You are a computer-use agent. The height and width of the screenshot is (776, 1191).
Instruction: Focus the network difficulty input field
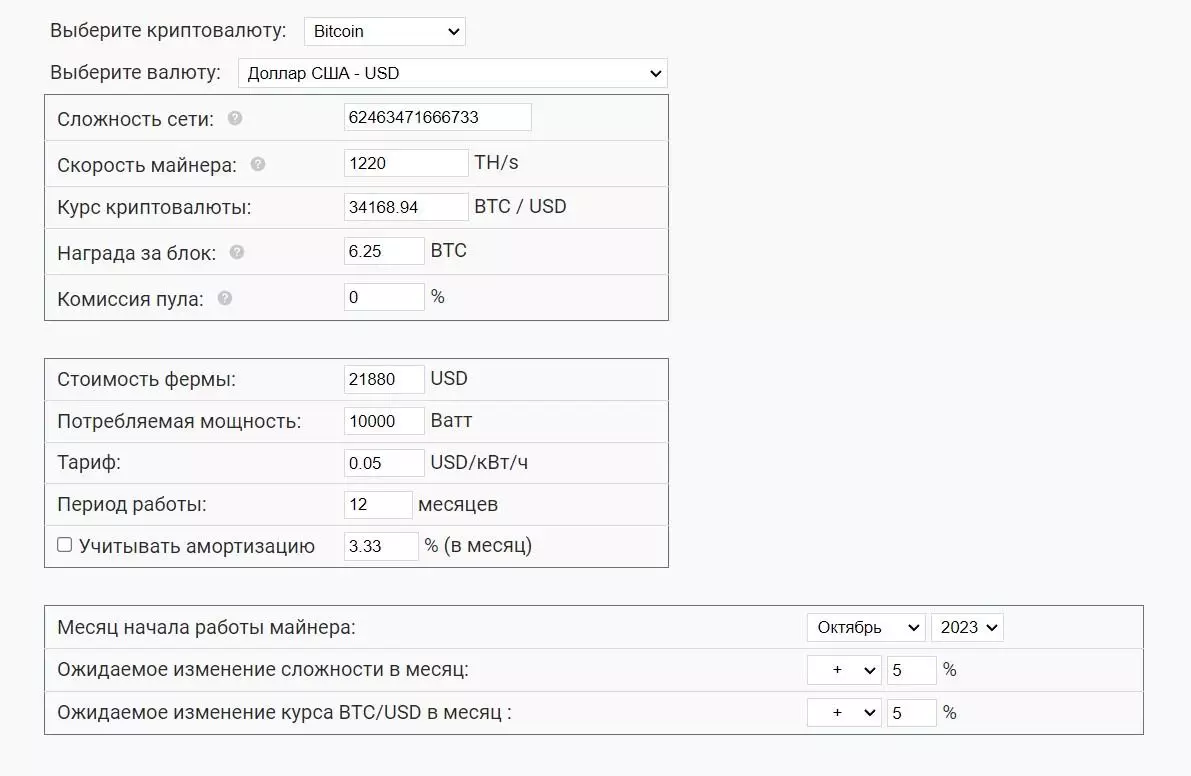point(437,117)
